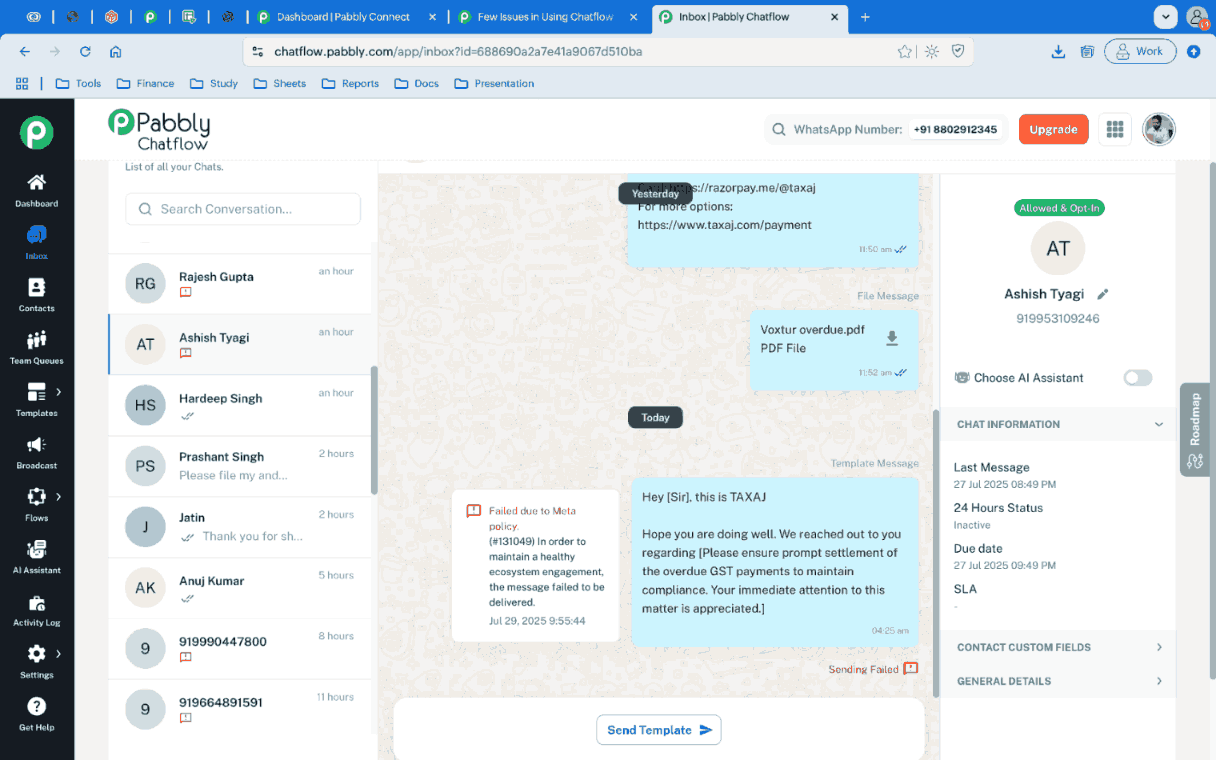1216x760 pixels.
Task: Click the chat list scrollbar
Action: [x=375, y=430]
